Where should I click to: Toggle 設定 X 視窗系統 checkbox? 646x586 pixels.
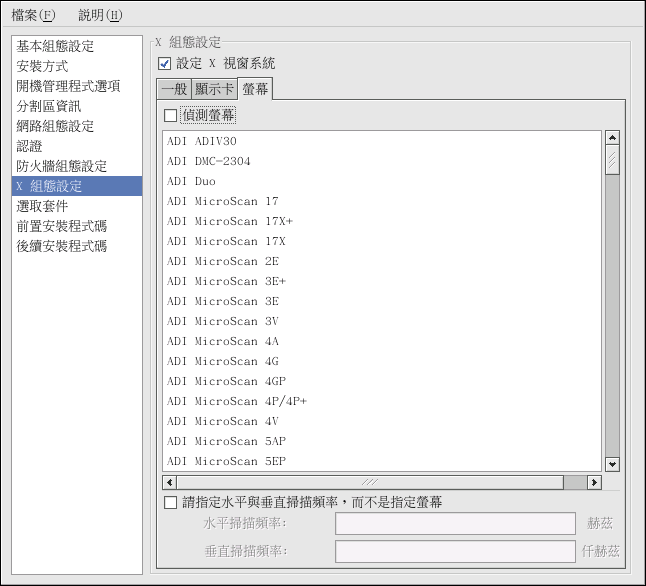165,64
